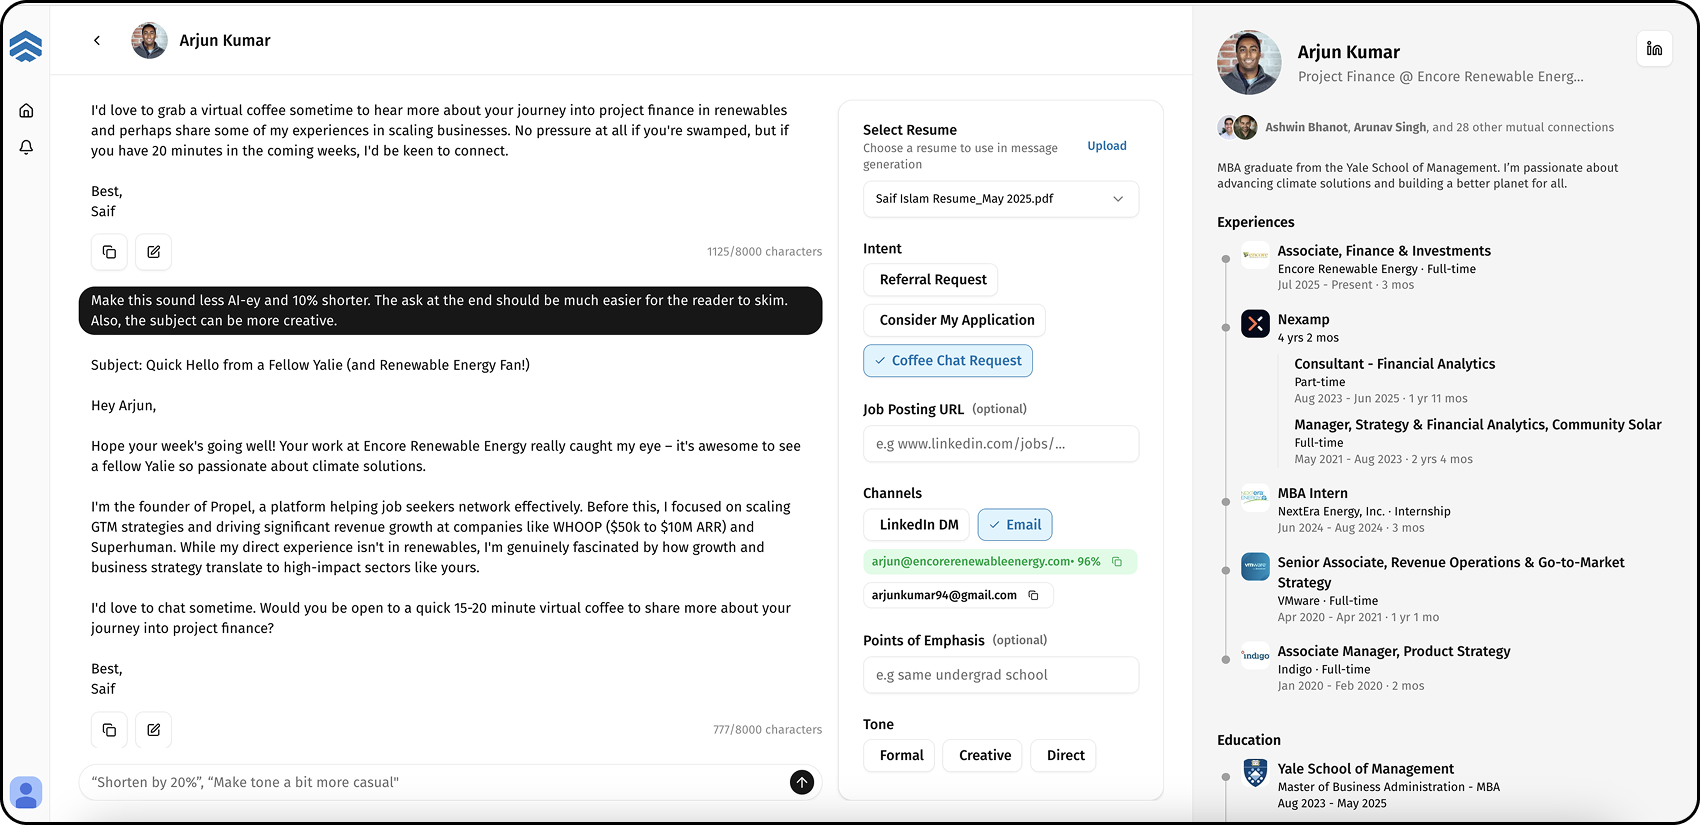The width and height of the screenshot is (1700, 825).
Task: Go back using the left chevron arrow
Action: click(x=97, y=40)
